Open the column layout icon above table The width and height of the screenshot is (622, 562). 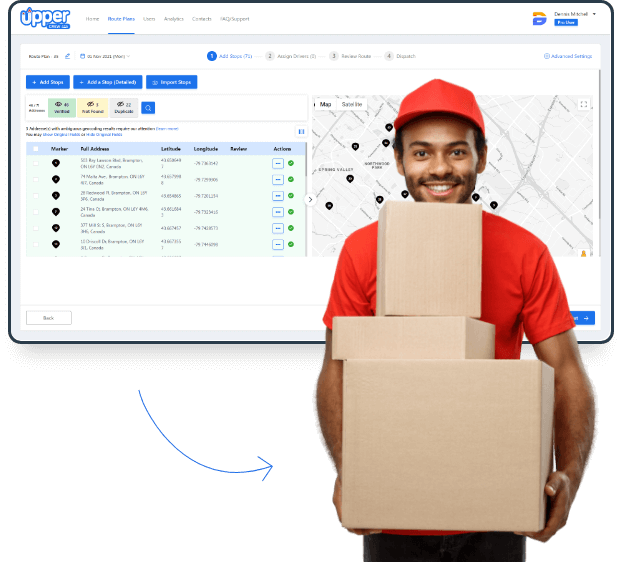click(x=301, y=132)
